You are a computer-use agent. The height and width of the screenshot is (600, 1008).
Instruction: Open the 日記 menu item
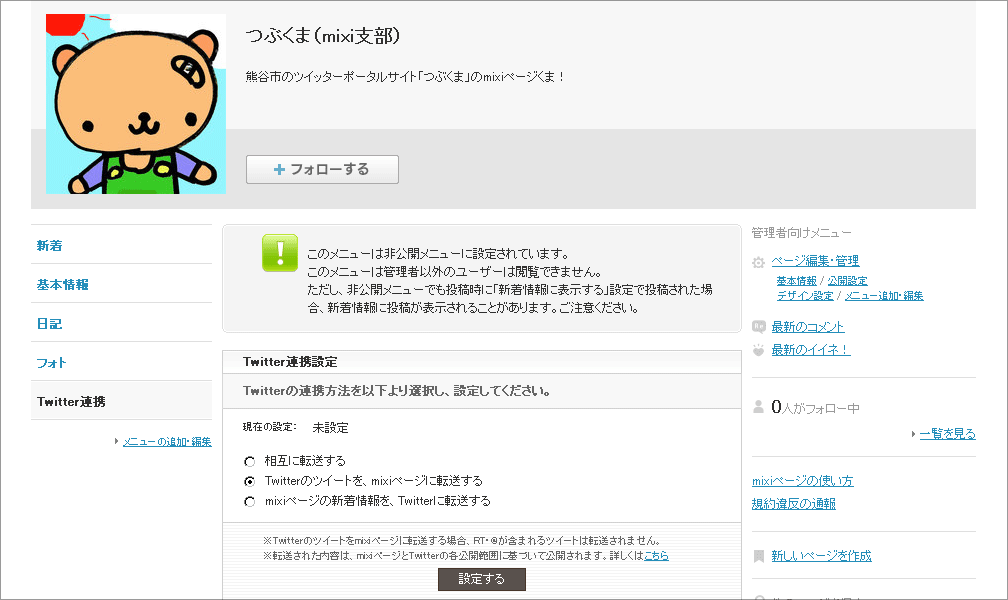(x=50, y=323)
